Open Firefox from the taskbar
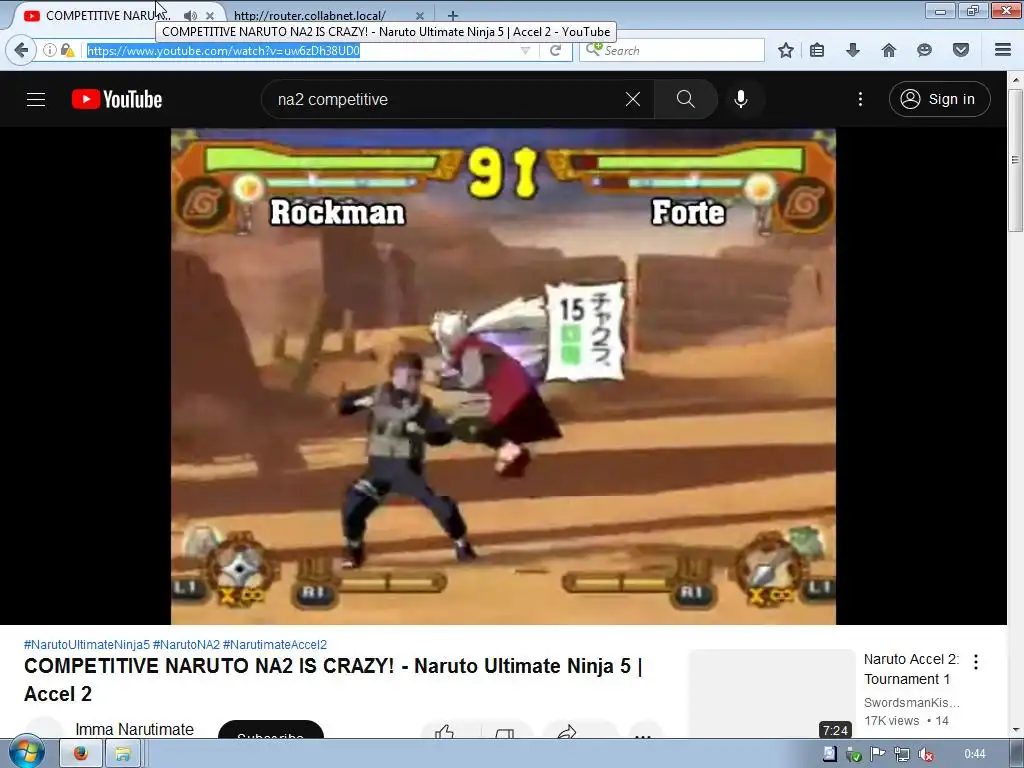 pyautogui.click(x=80, y=754)
